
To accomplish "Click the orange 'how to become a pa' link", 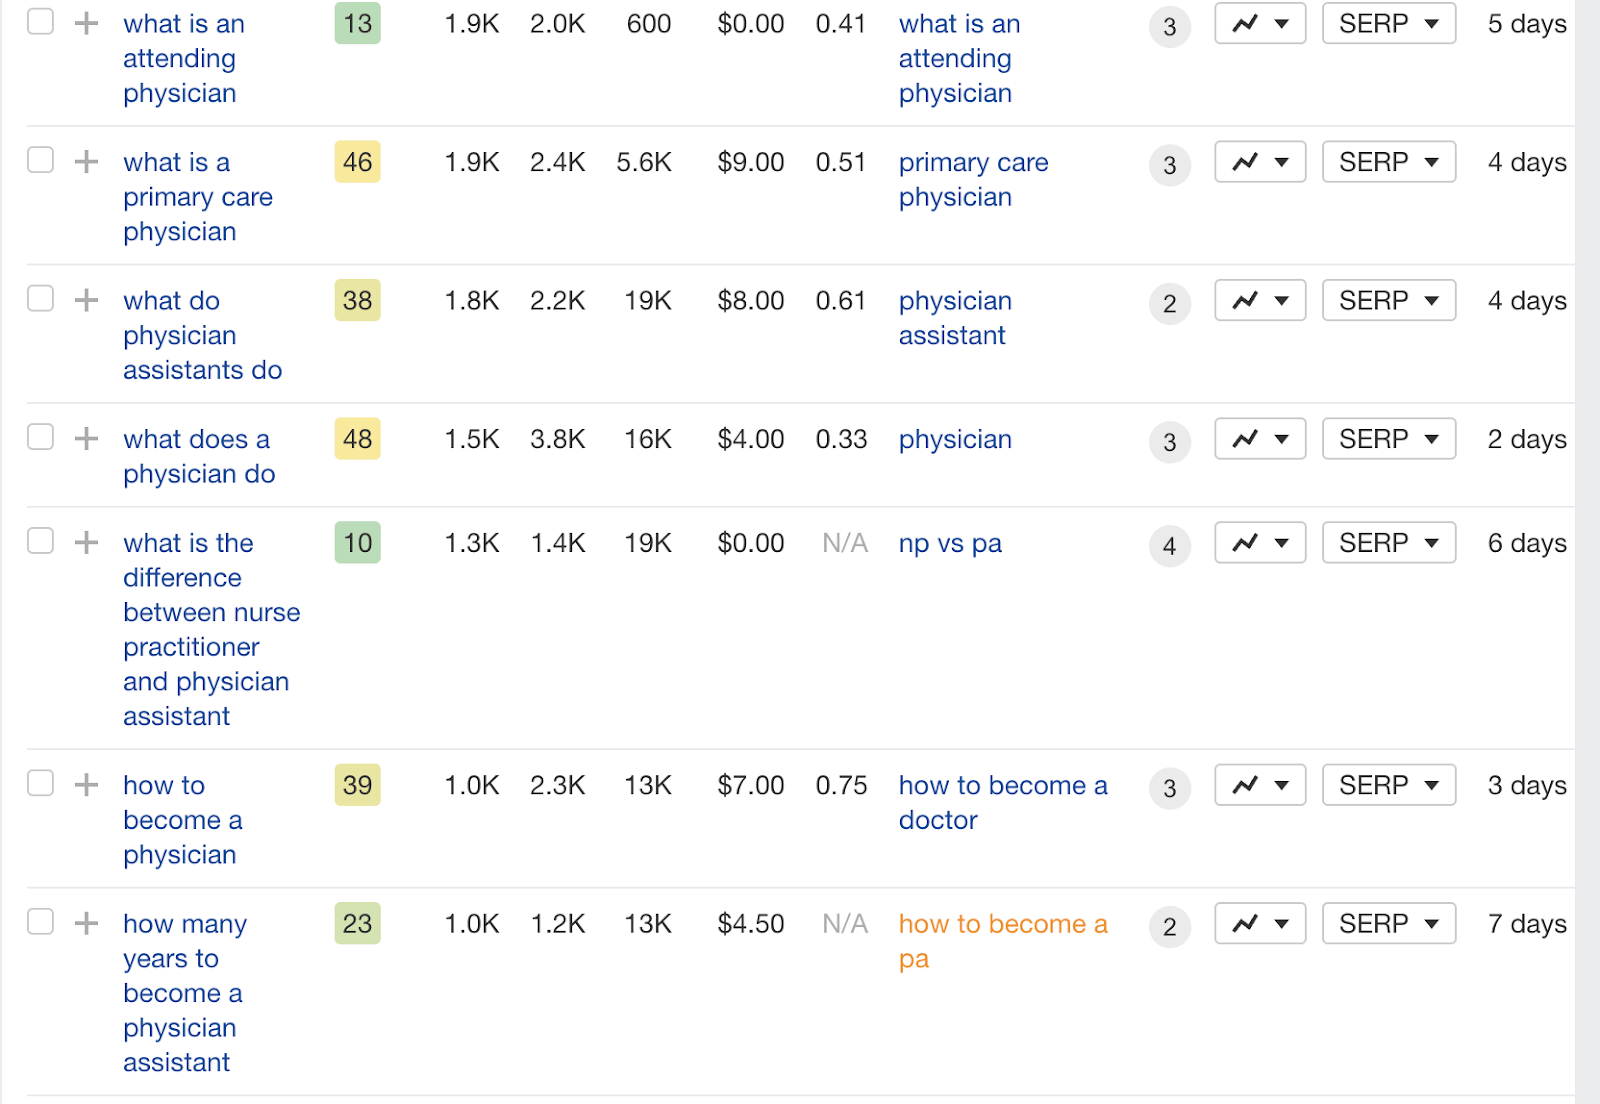I will [1002, 941].
